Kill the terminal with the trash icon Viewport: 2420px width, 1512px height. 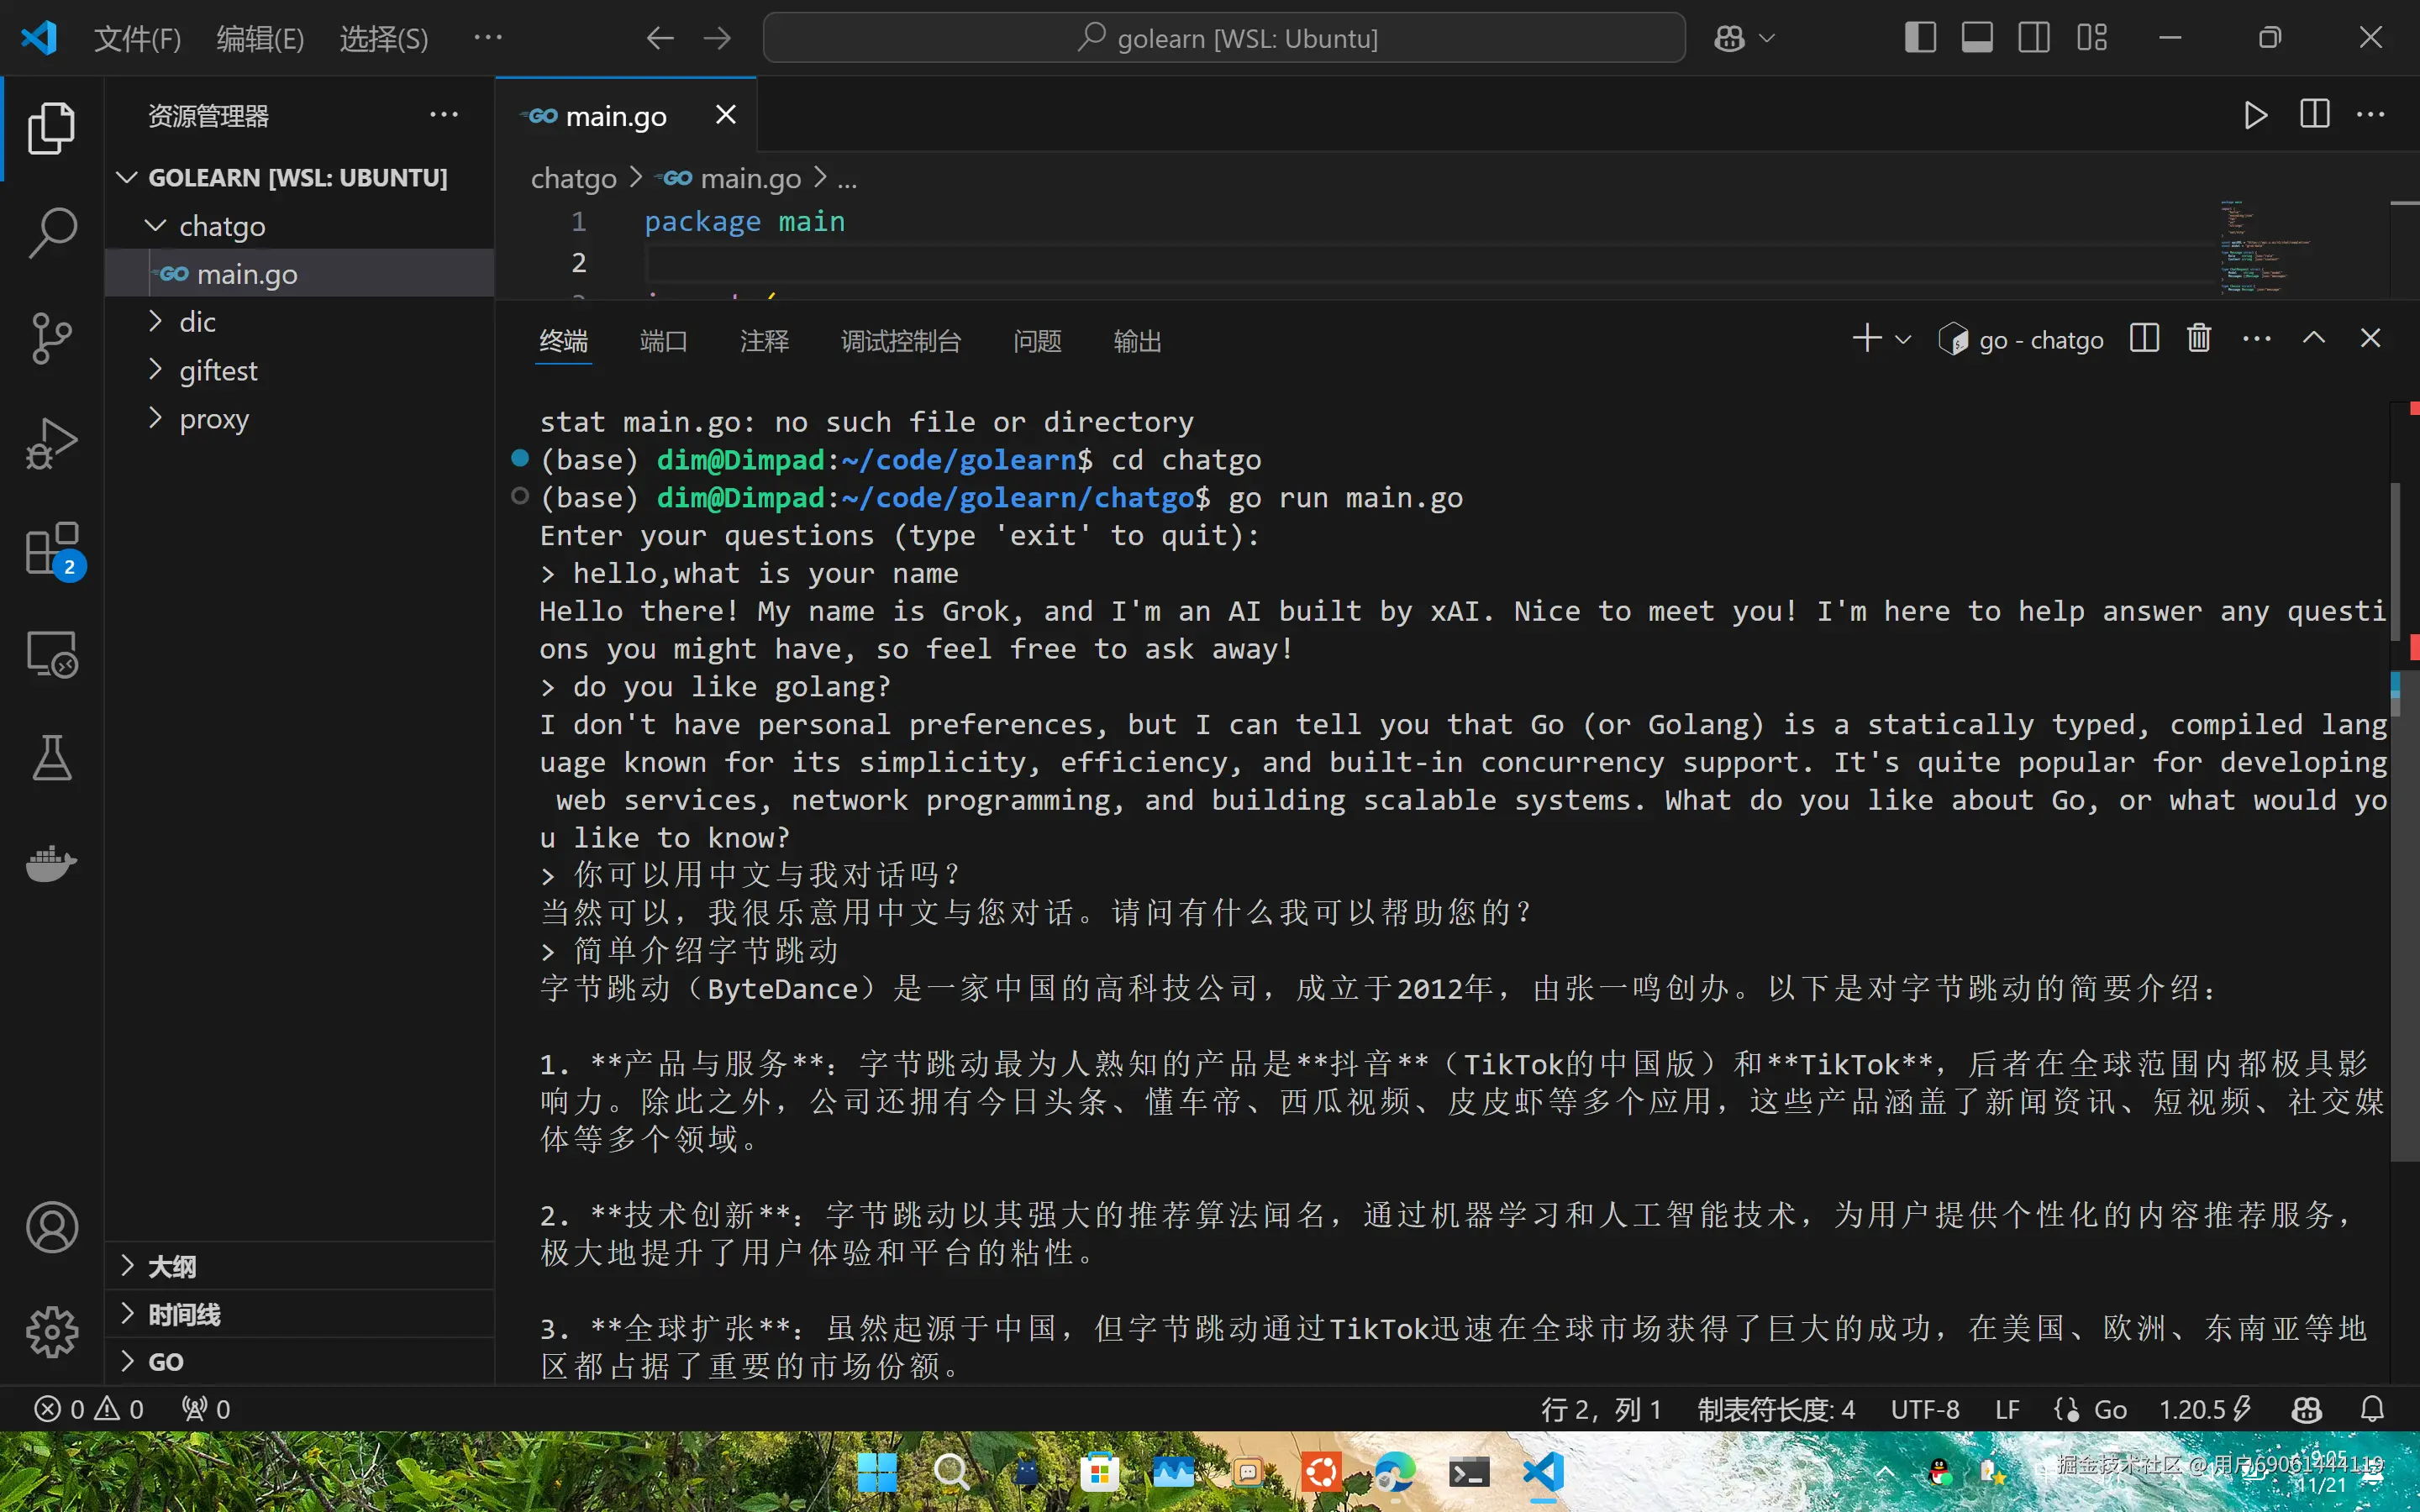coord(2198,339)
